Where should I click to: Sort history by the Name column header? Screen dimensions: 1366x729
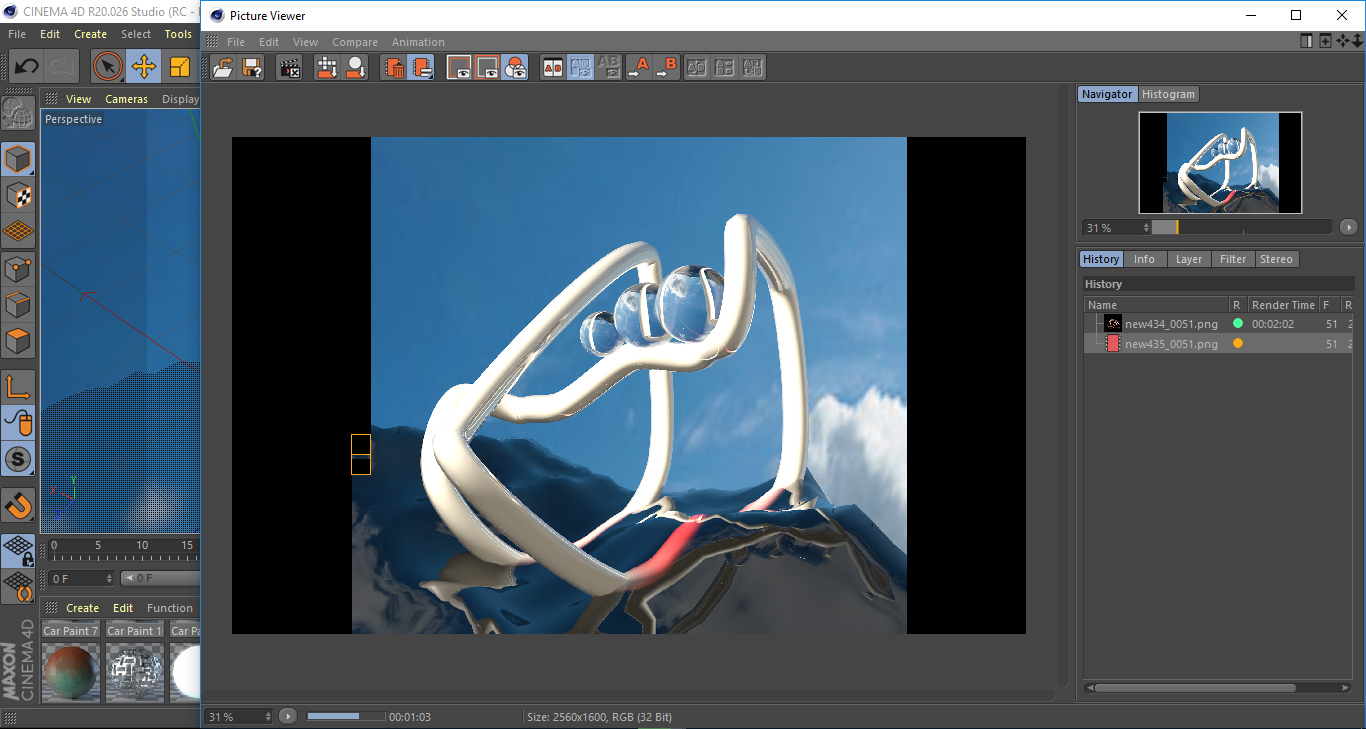point(1157,305)
